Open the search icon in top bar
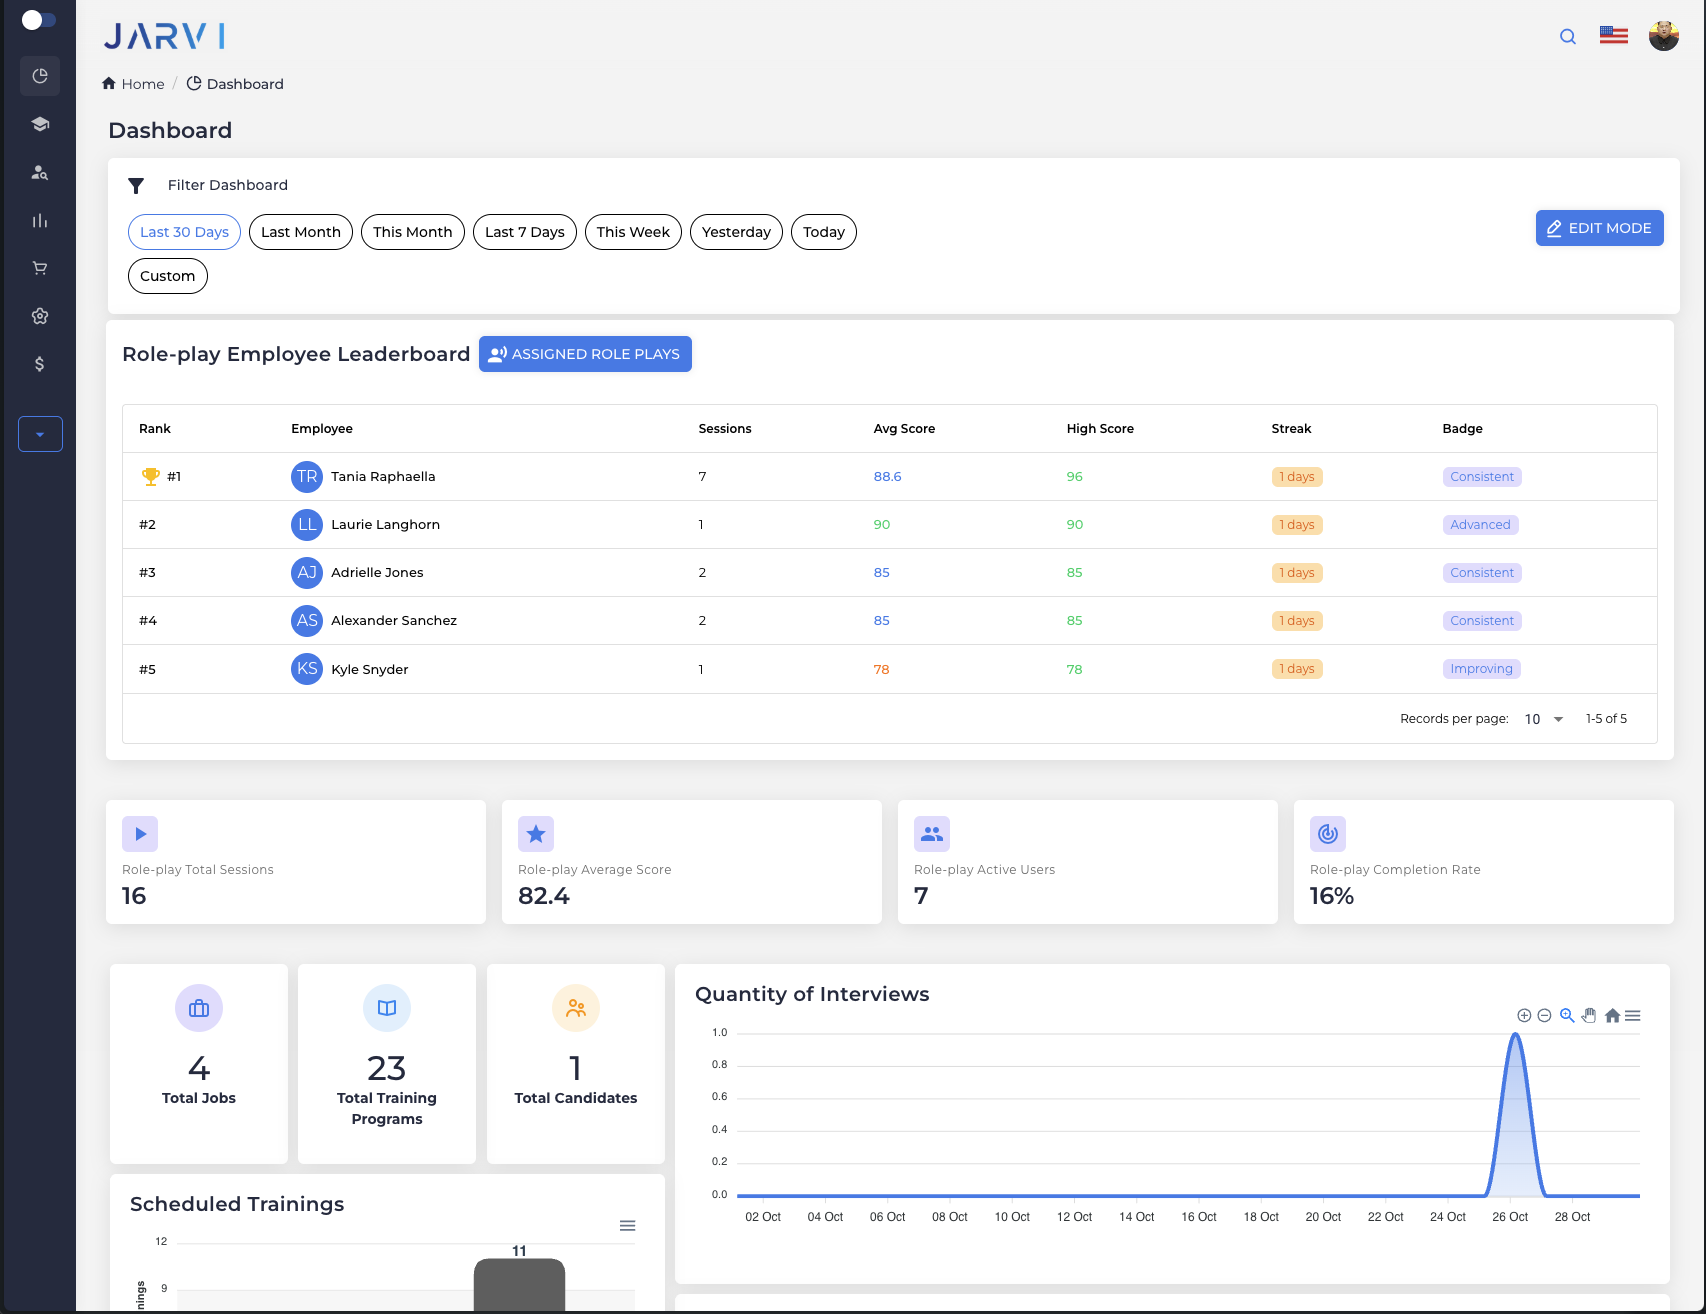Image resolution: width=1706 pixels, height=1314 pixels. point(1567,36)
